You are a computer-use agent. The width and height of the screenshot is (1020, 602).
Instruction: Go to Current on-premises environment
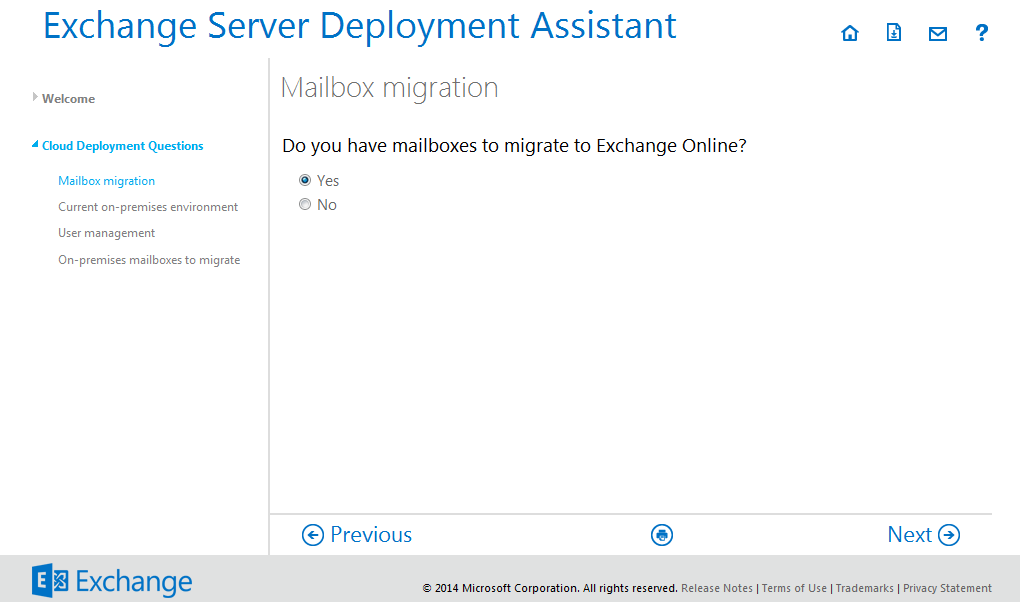click(148, 207)
